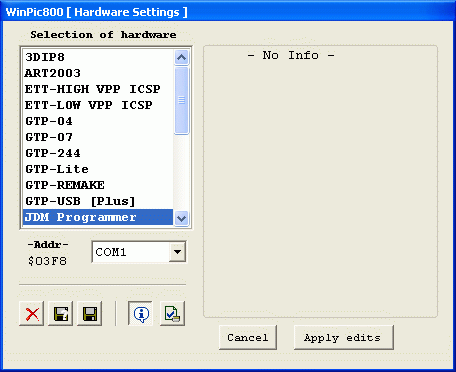The height and width of the screenshot is (372, 456).
Task: Click the Apply edits button
Action: click(343, 337)
